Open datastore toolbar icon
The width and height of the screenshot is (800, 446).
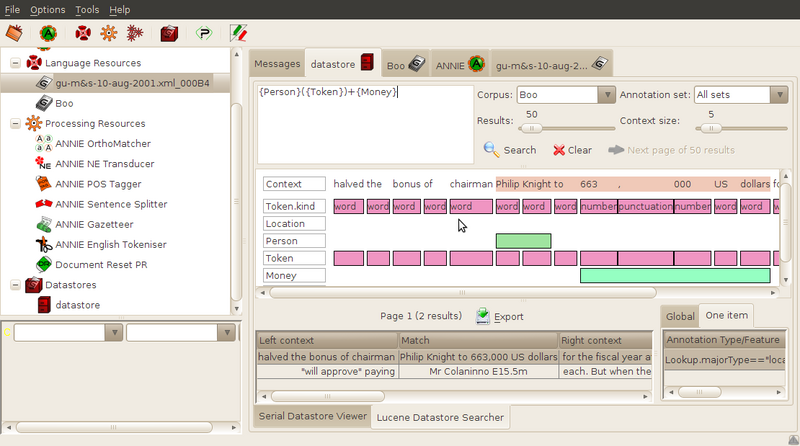click(x=169, y=34)
